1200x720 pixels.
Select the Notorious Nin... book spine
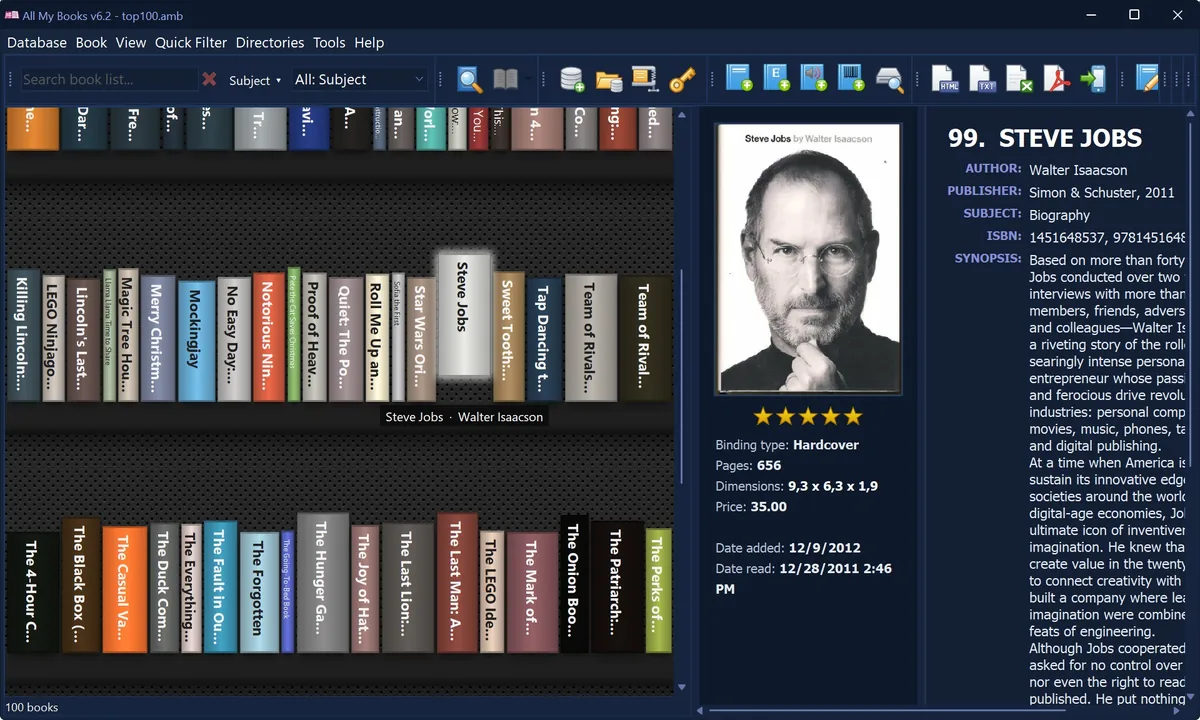coord(269,337)
